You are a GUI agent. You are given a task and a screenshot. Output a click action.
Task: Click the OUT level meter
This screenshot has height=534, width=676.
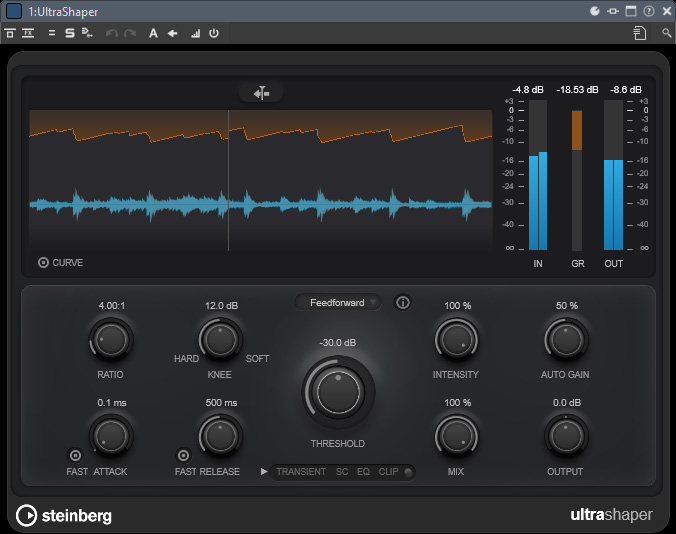[613, 175]
